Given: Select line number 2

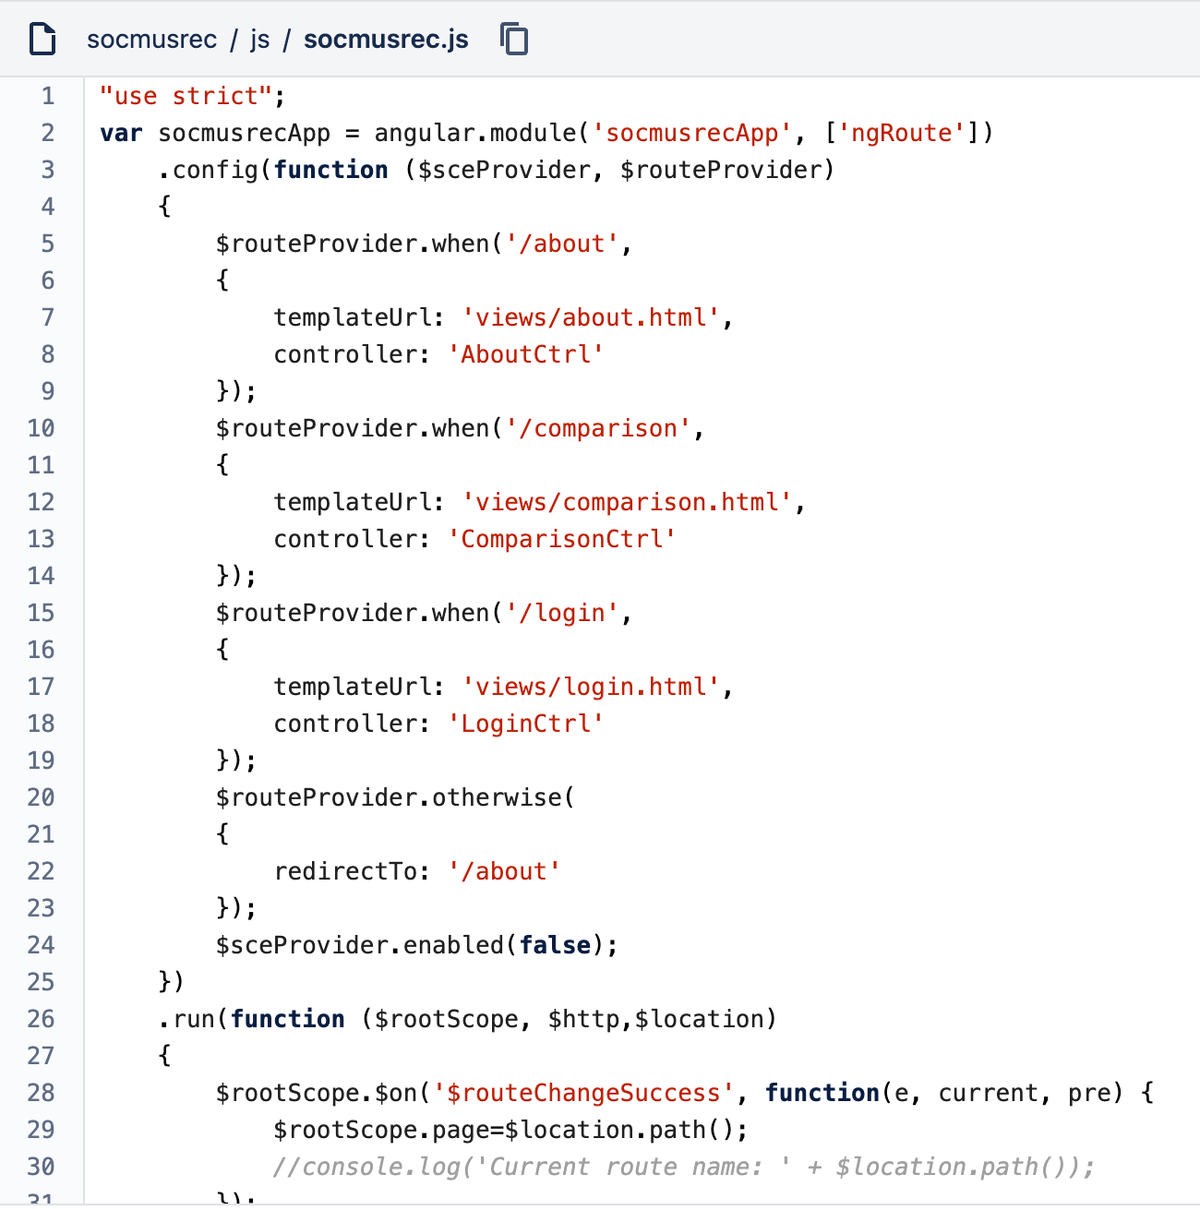Looking at the screenshot, I should pos(47,133).
